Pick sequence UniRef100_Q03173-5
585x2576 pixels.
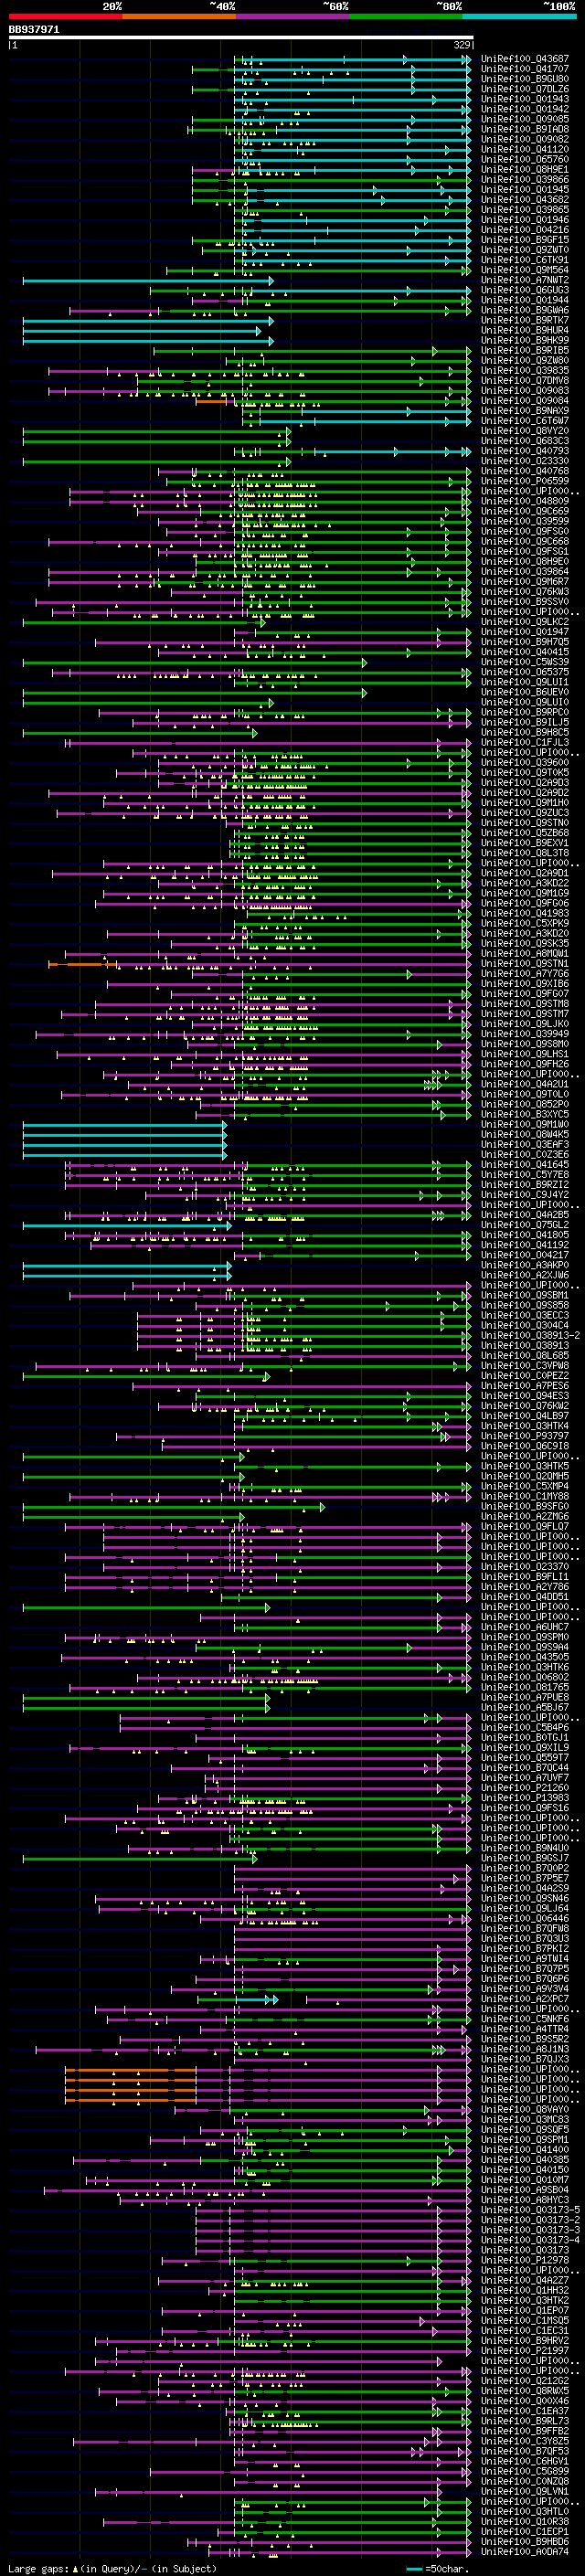(x=530, y=2210)
